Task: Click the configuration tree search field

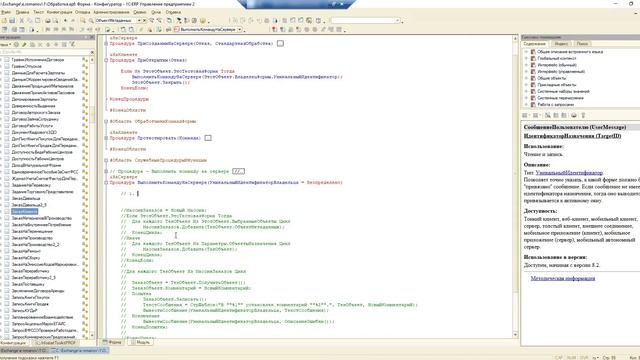Action: tap(44, 52)
